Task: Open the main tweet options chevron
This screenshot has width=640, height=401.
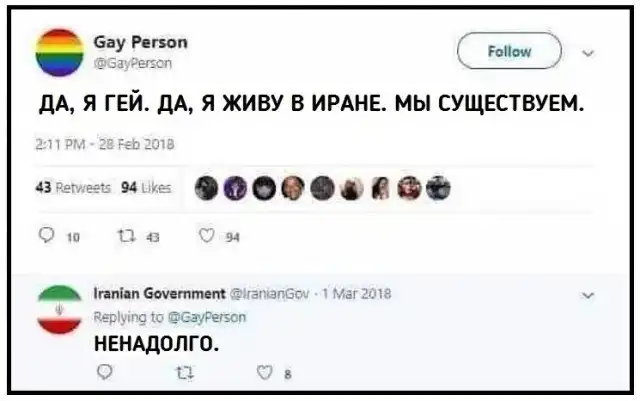Action: point(588,53)
